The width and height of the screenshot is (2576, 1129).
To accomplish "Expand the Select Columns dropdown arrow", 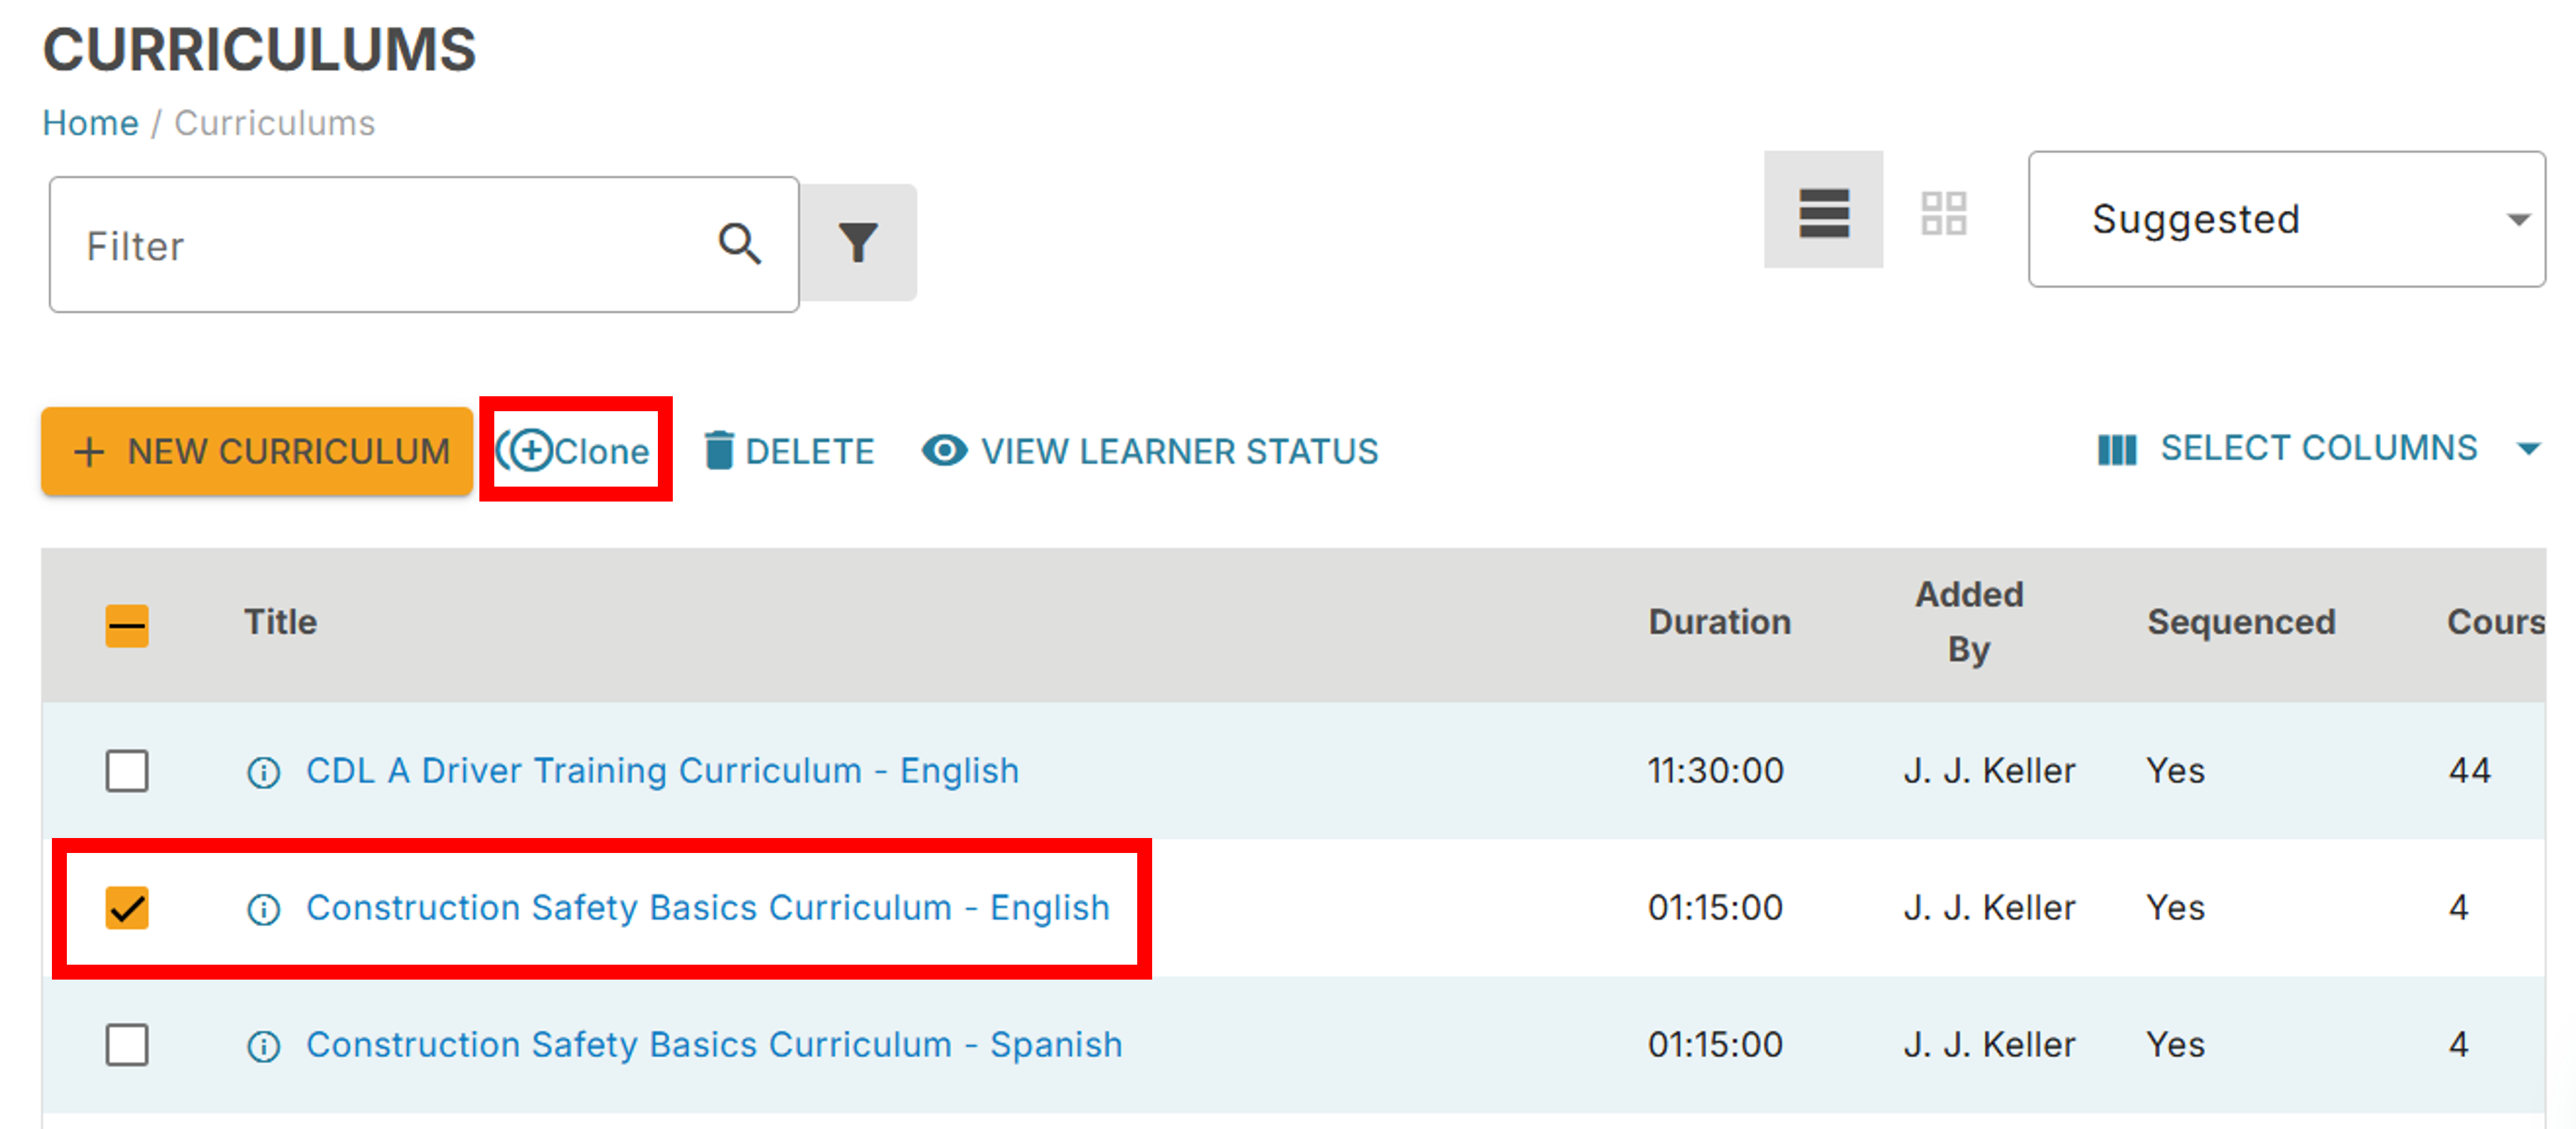I will pyautogui.click(x=2530, y=449).
